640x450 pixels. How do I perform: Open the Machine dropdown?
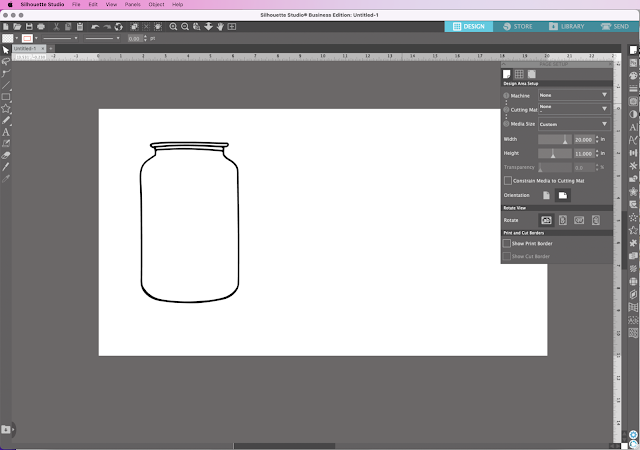[x=573, y=95]
